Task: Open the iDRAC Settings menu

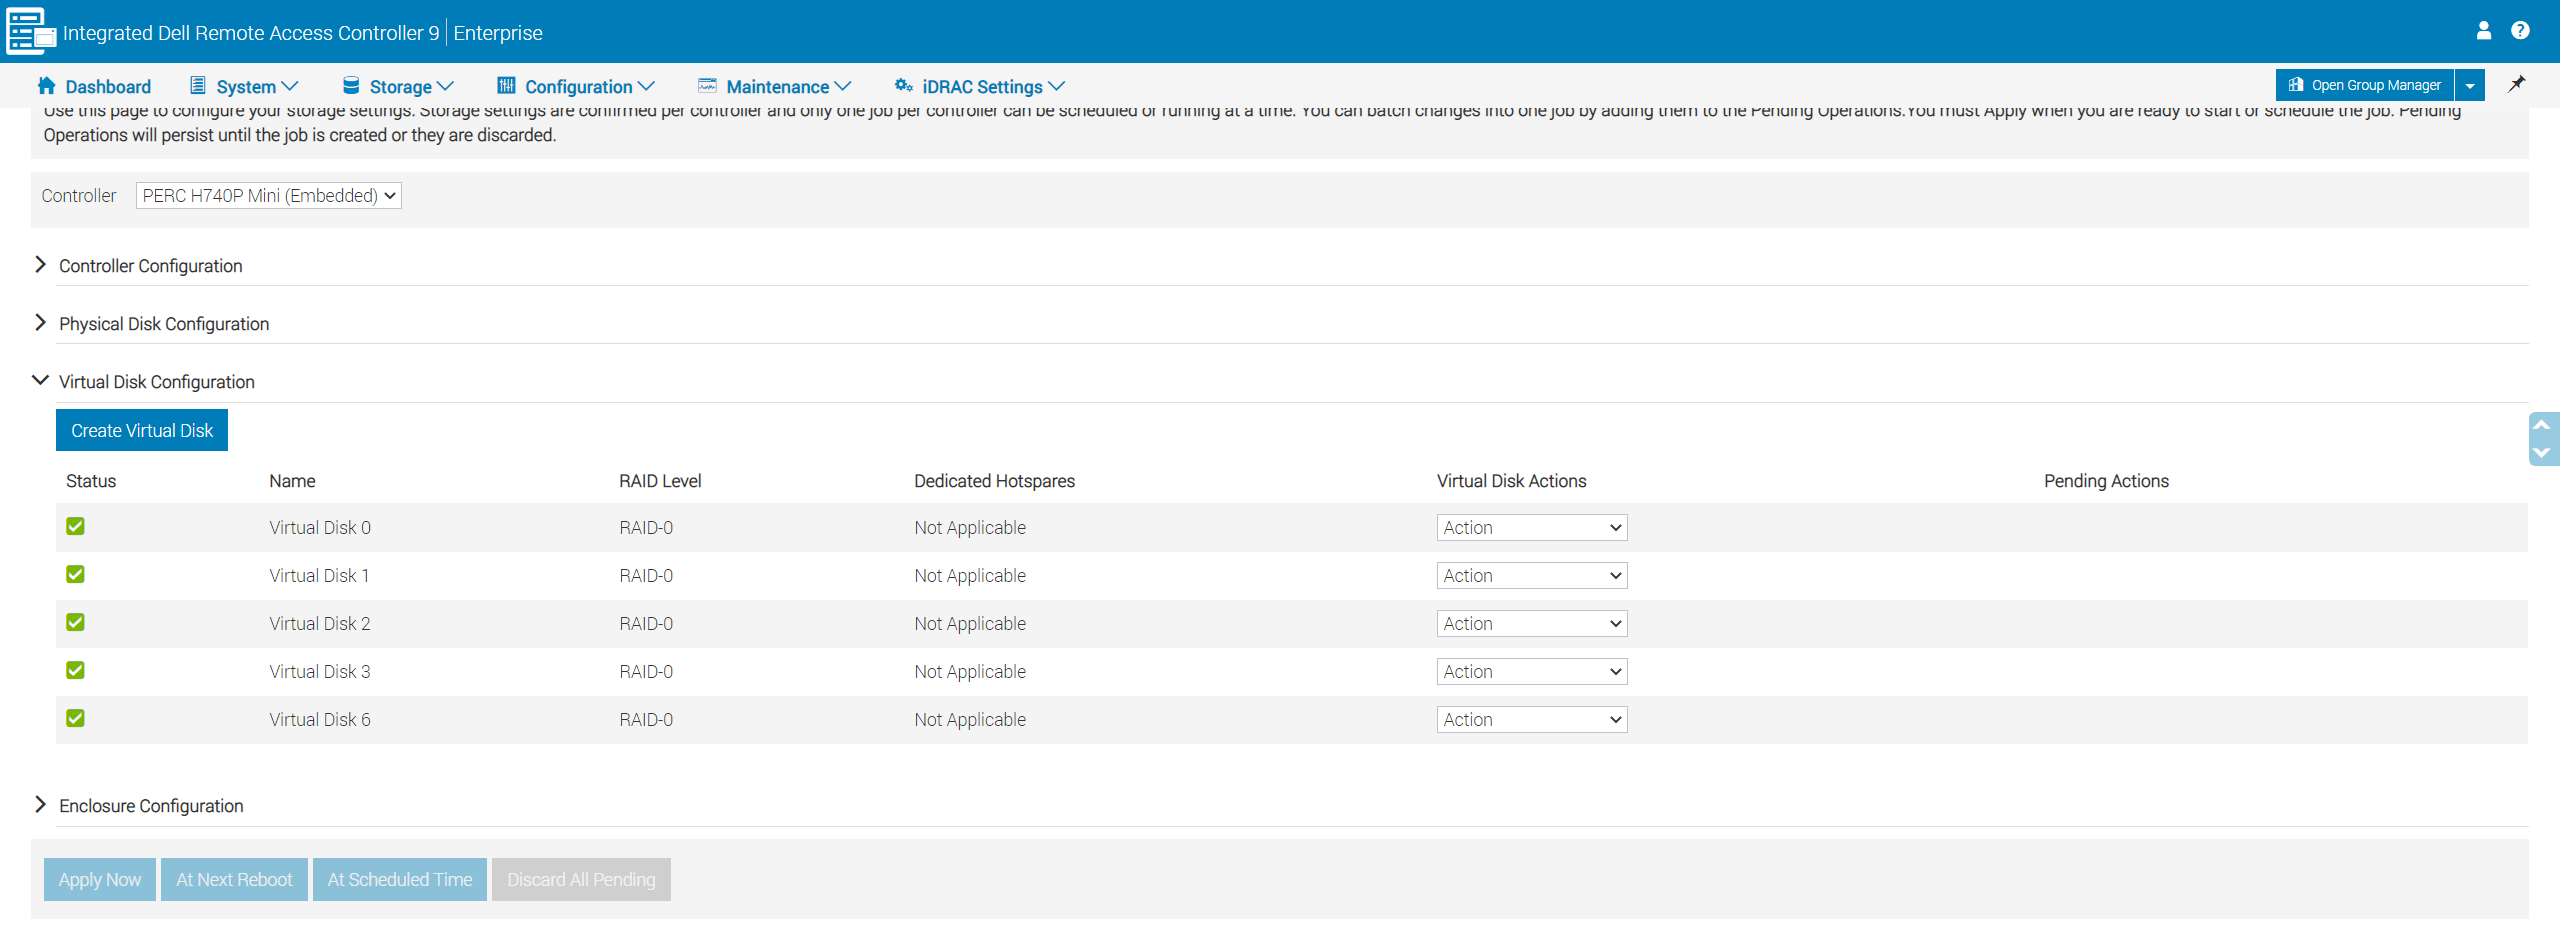Action: [x=980, y=86]
